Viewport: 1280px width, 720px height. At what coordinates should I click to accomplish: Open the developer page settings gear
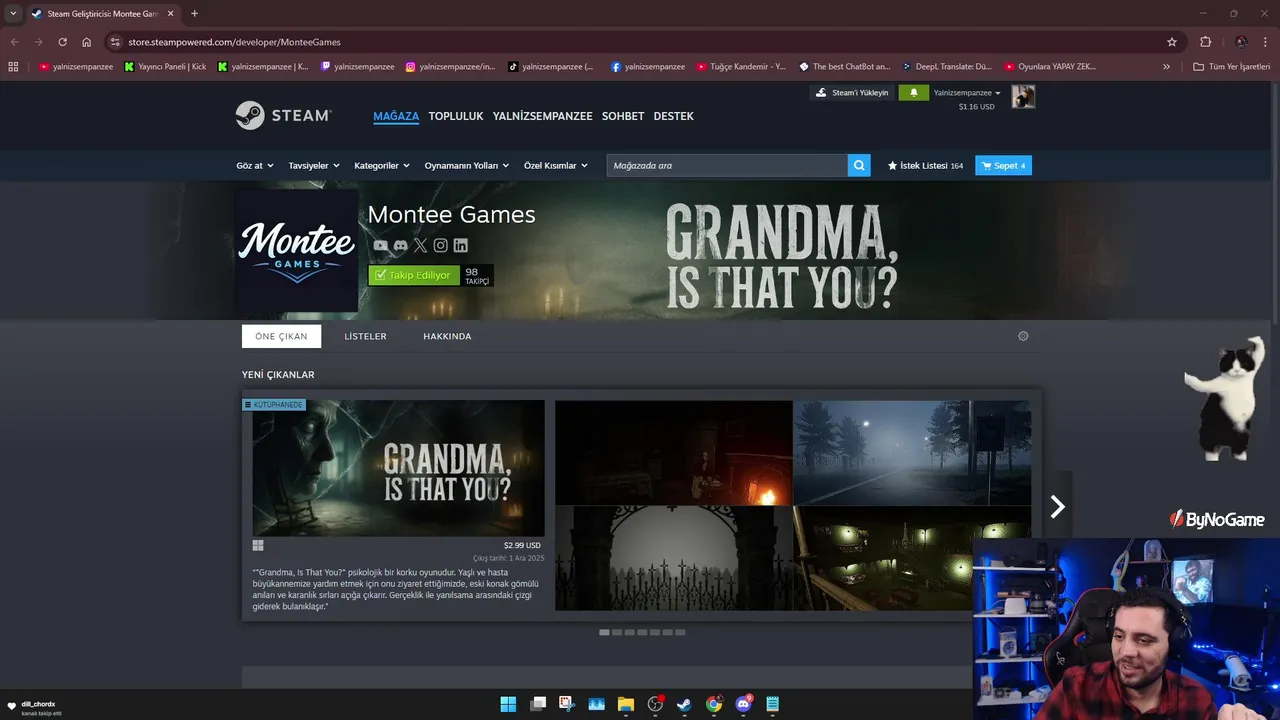coord(1023,336)
